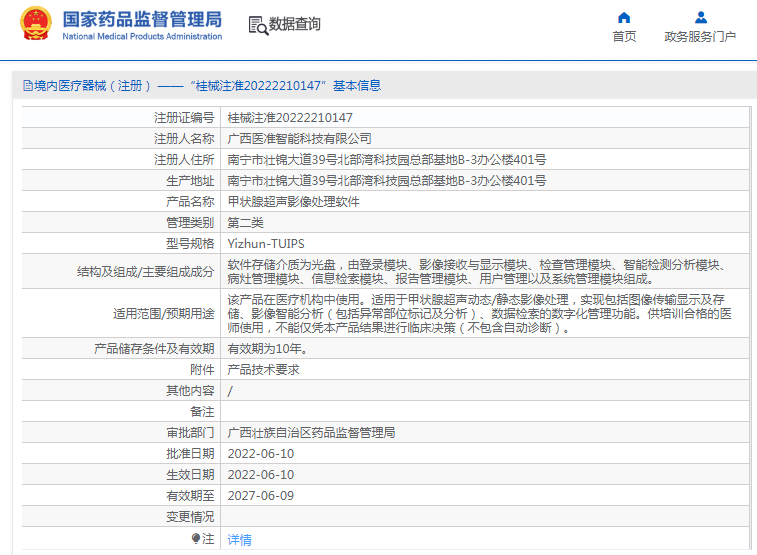Click 批准日期 value 2022-06-10
This screenshot has width=757, height=555.
click(261, 454)
